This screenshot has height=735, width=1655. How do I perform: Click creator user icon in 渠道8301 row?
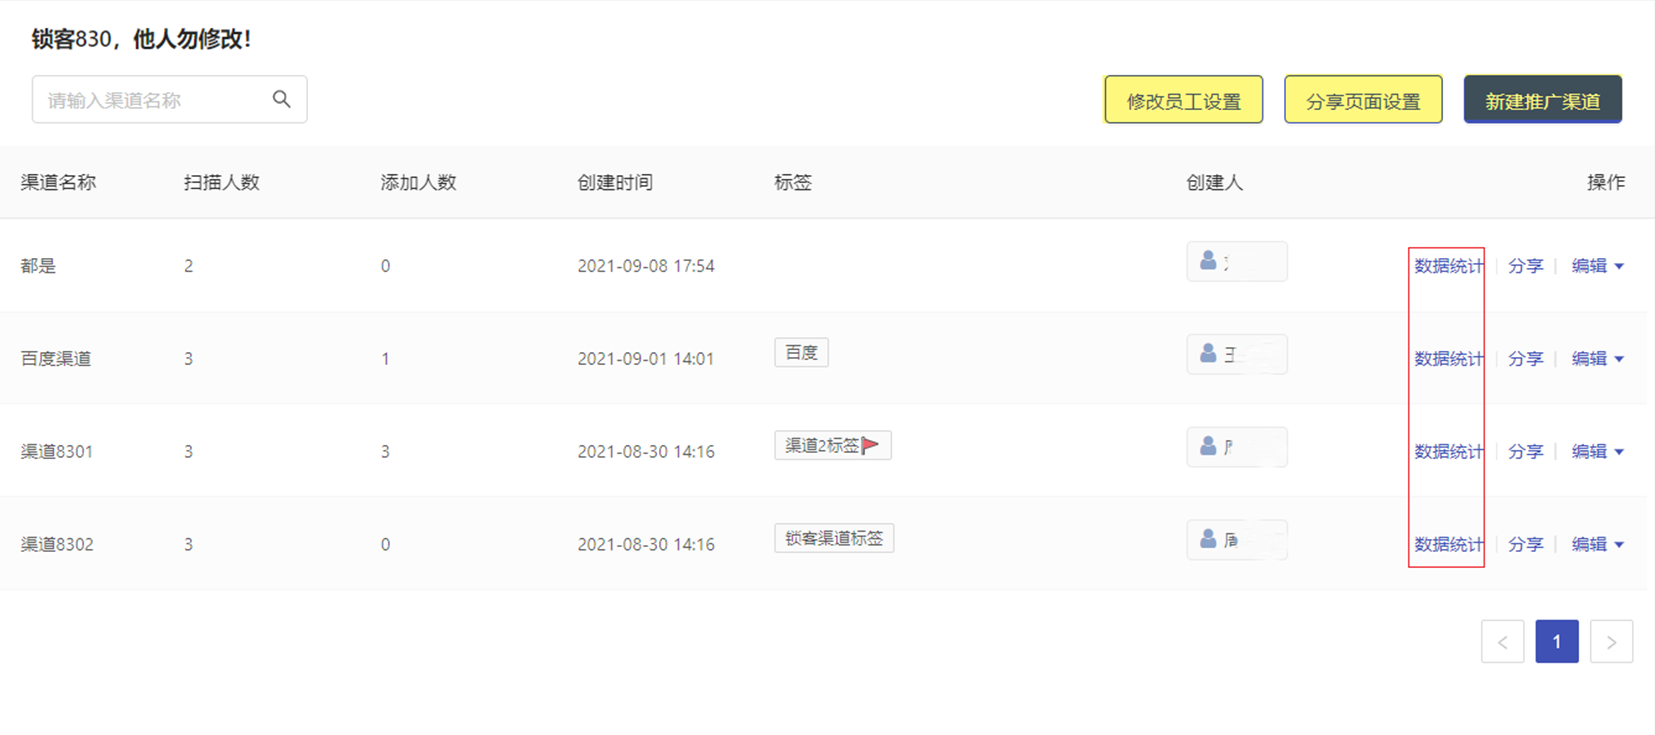pyautogui.click(x=1208, y=446)
